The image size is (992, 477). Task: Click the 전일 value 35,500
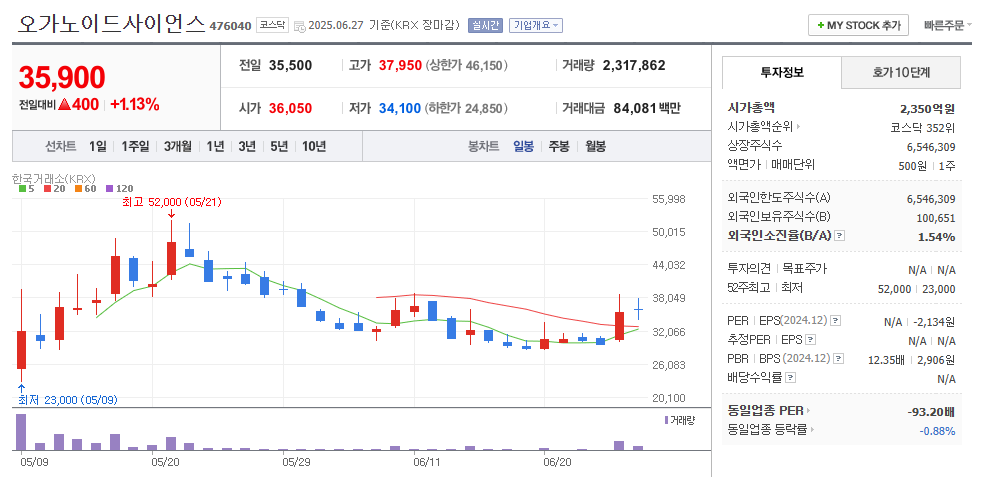coord(290,65)
